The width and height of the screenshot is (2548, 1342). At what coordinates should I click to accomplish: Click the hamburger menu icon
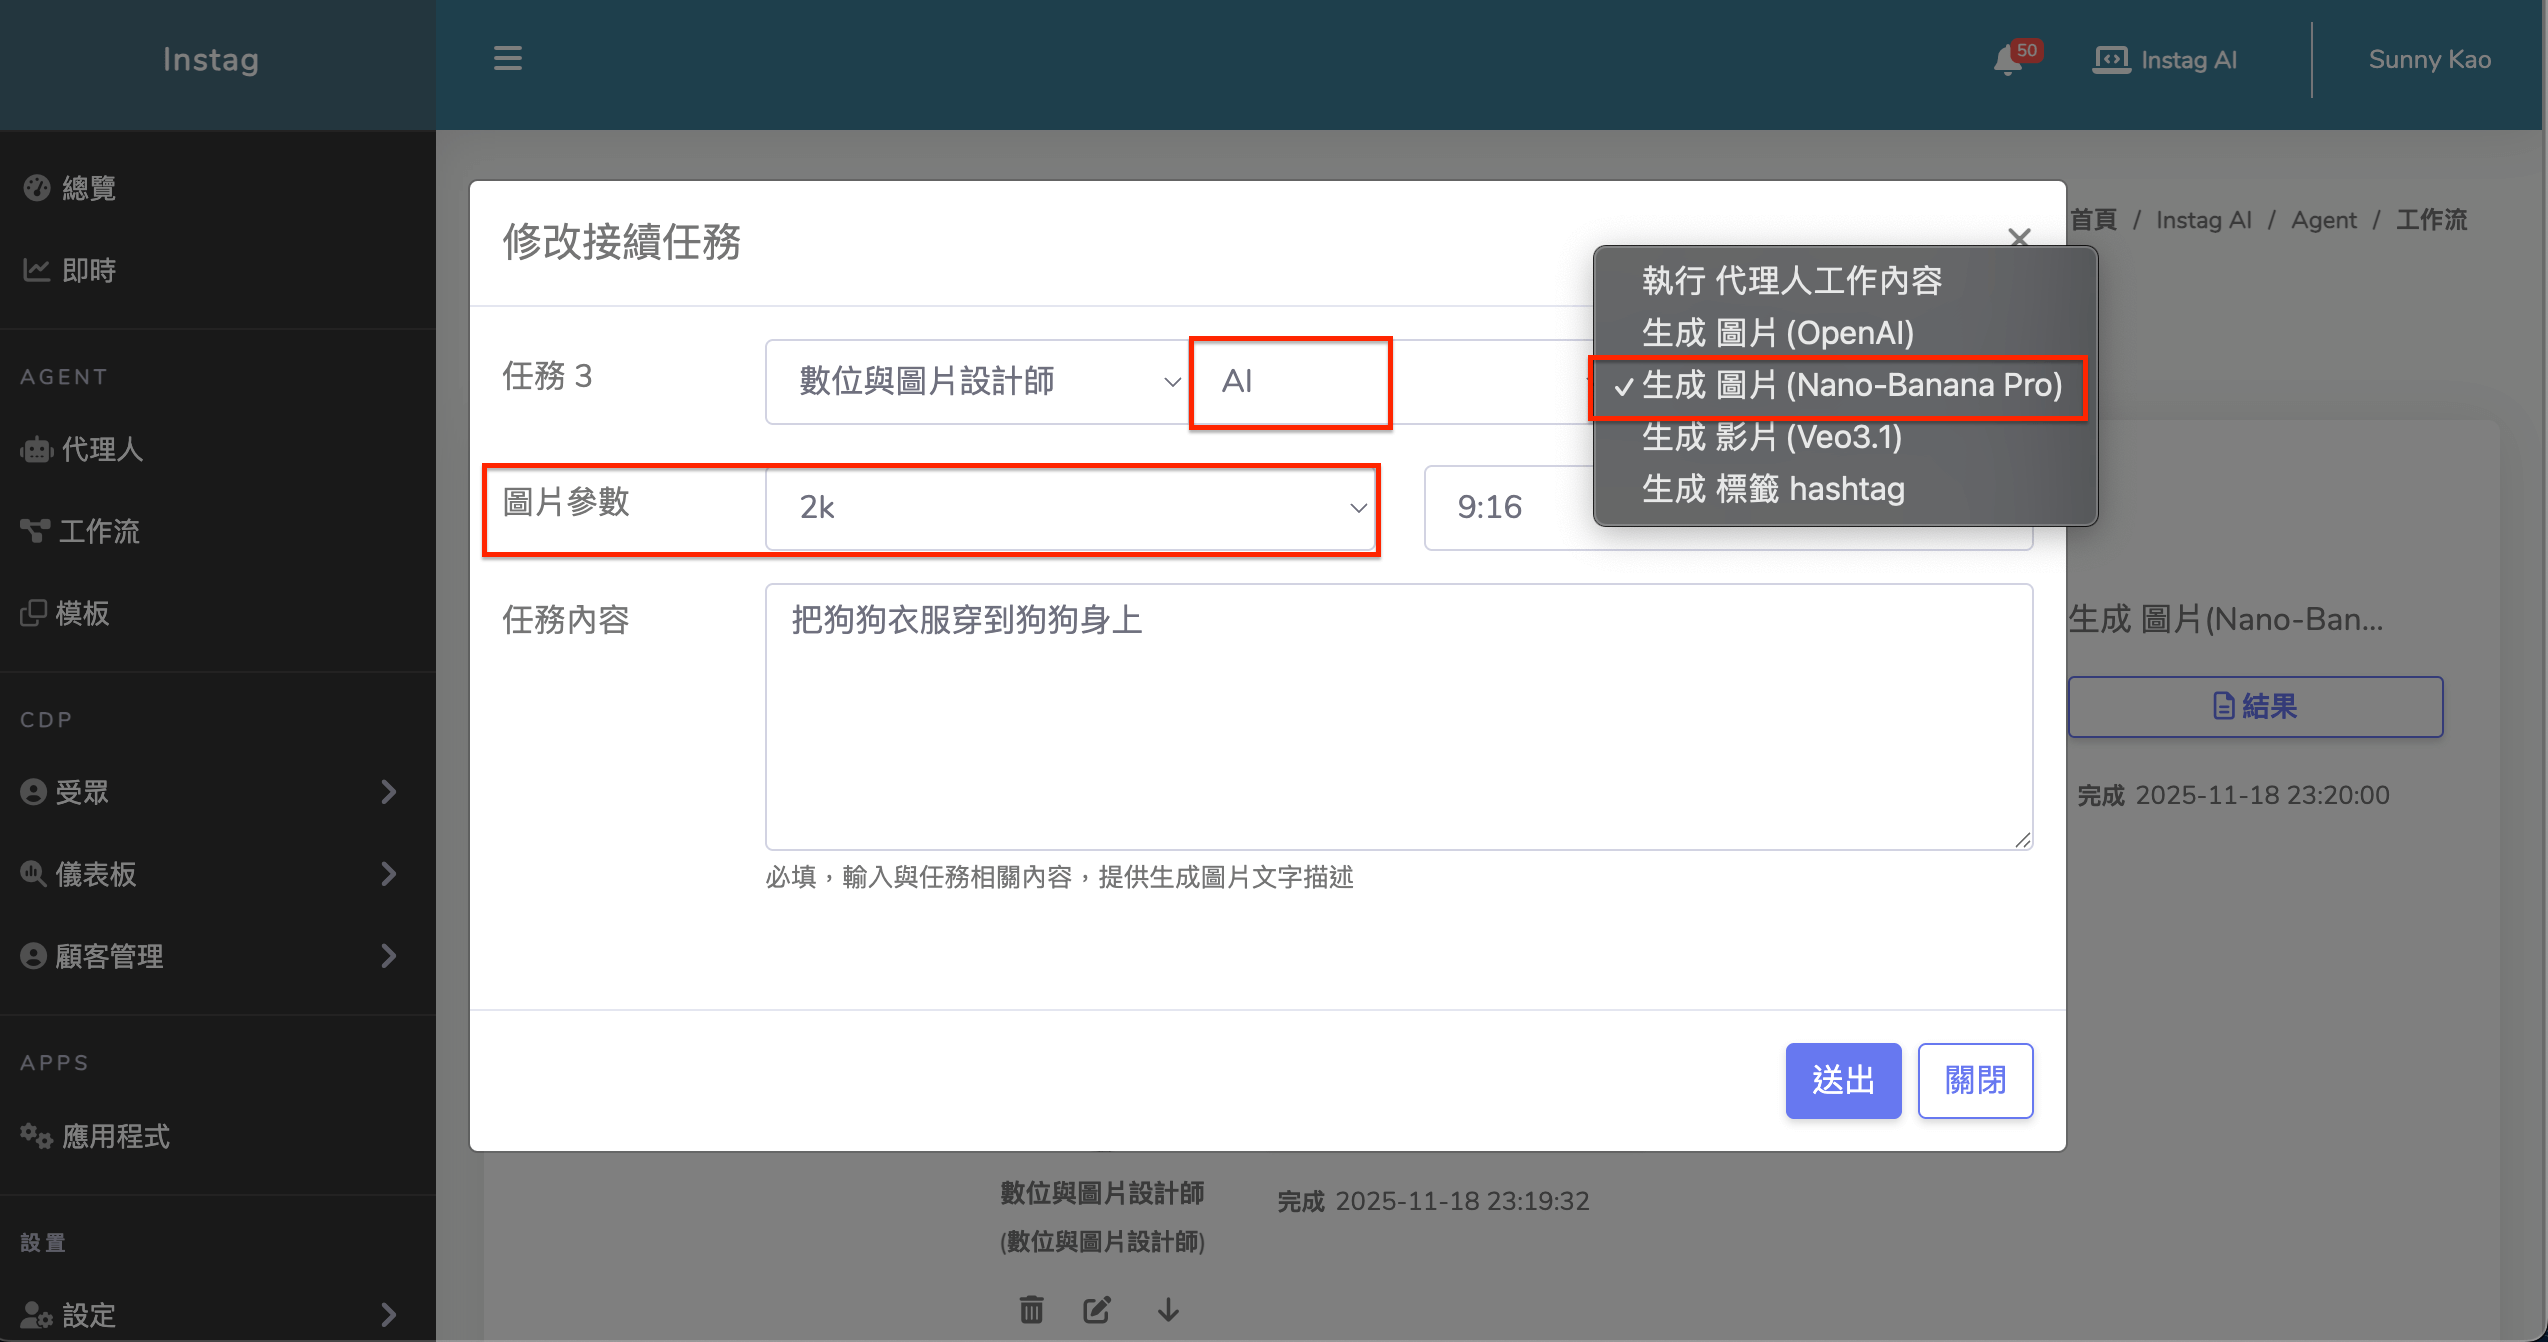click(x=507, y=58)
